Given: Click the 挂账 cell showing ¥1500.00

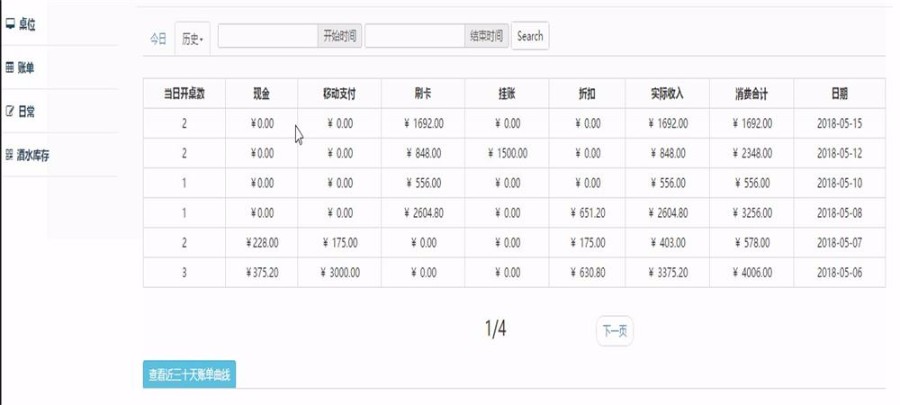Looking at the screenshot, I should 507,153.
